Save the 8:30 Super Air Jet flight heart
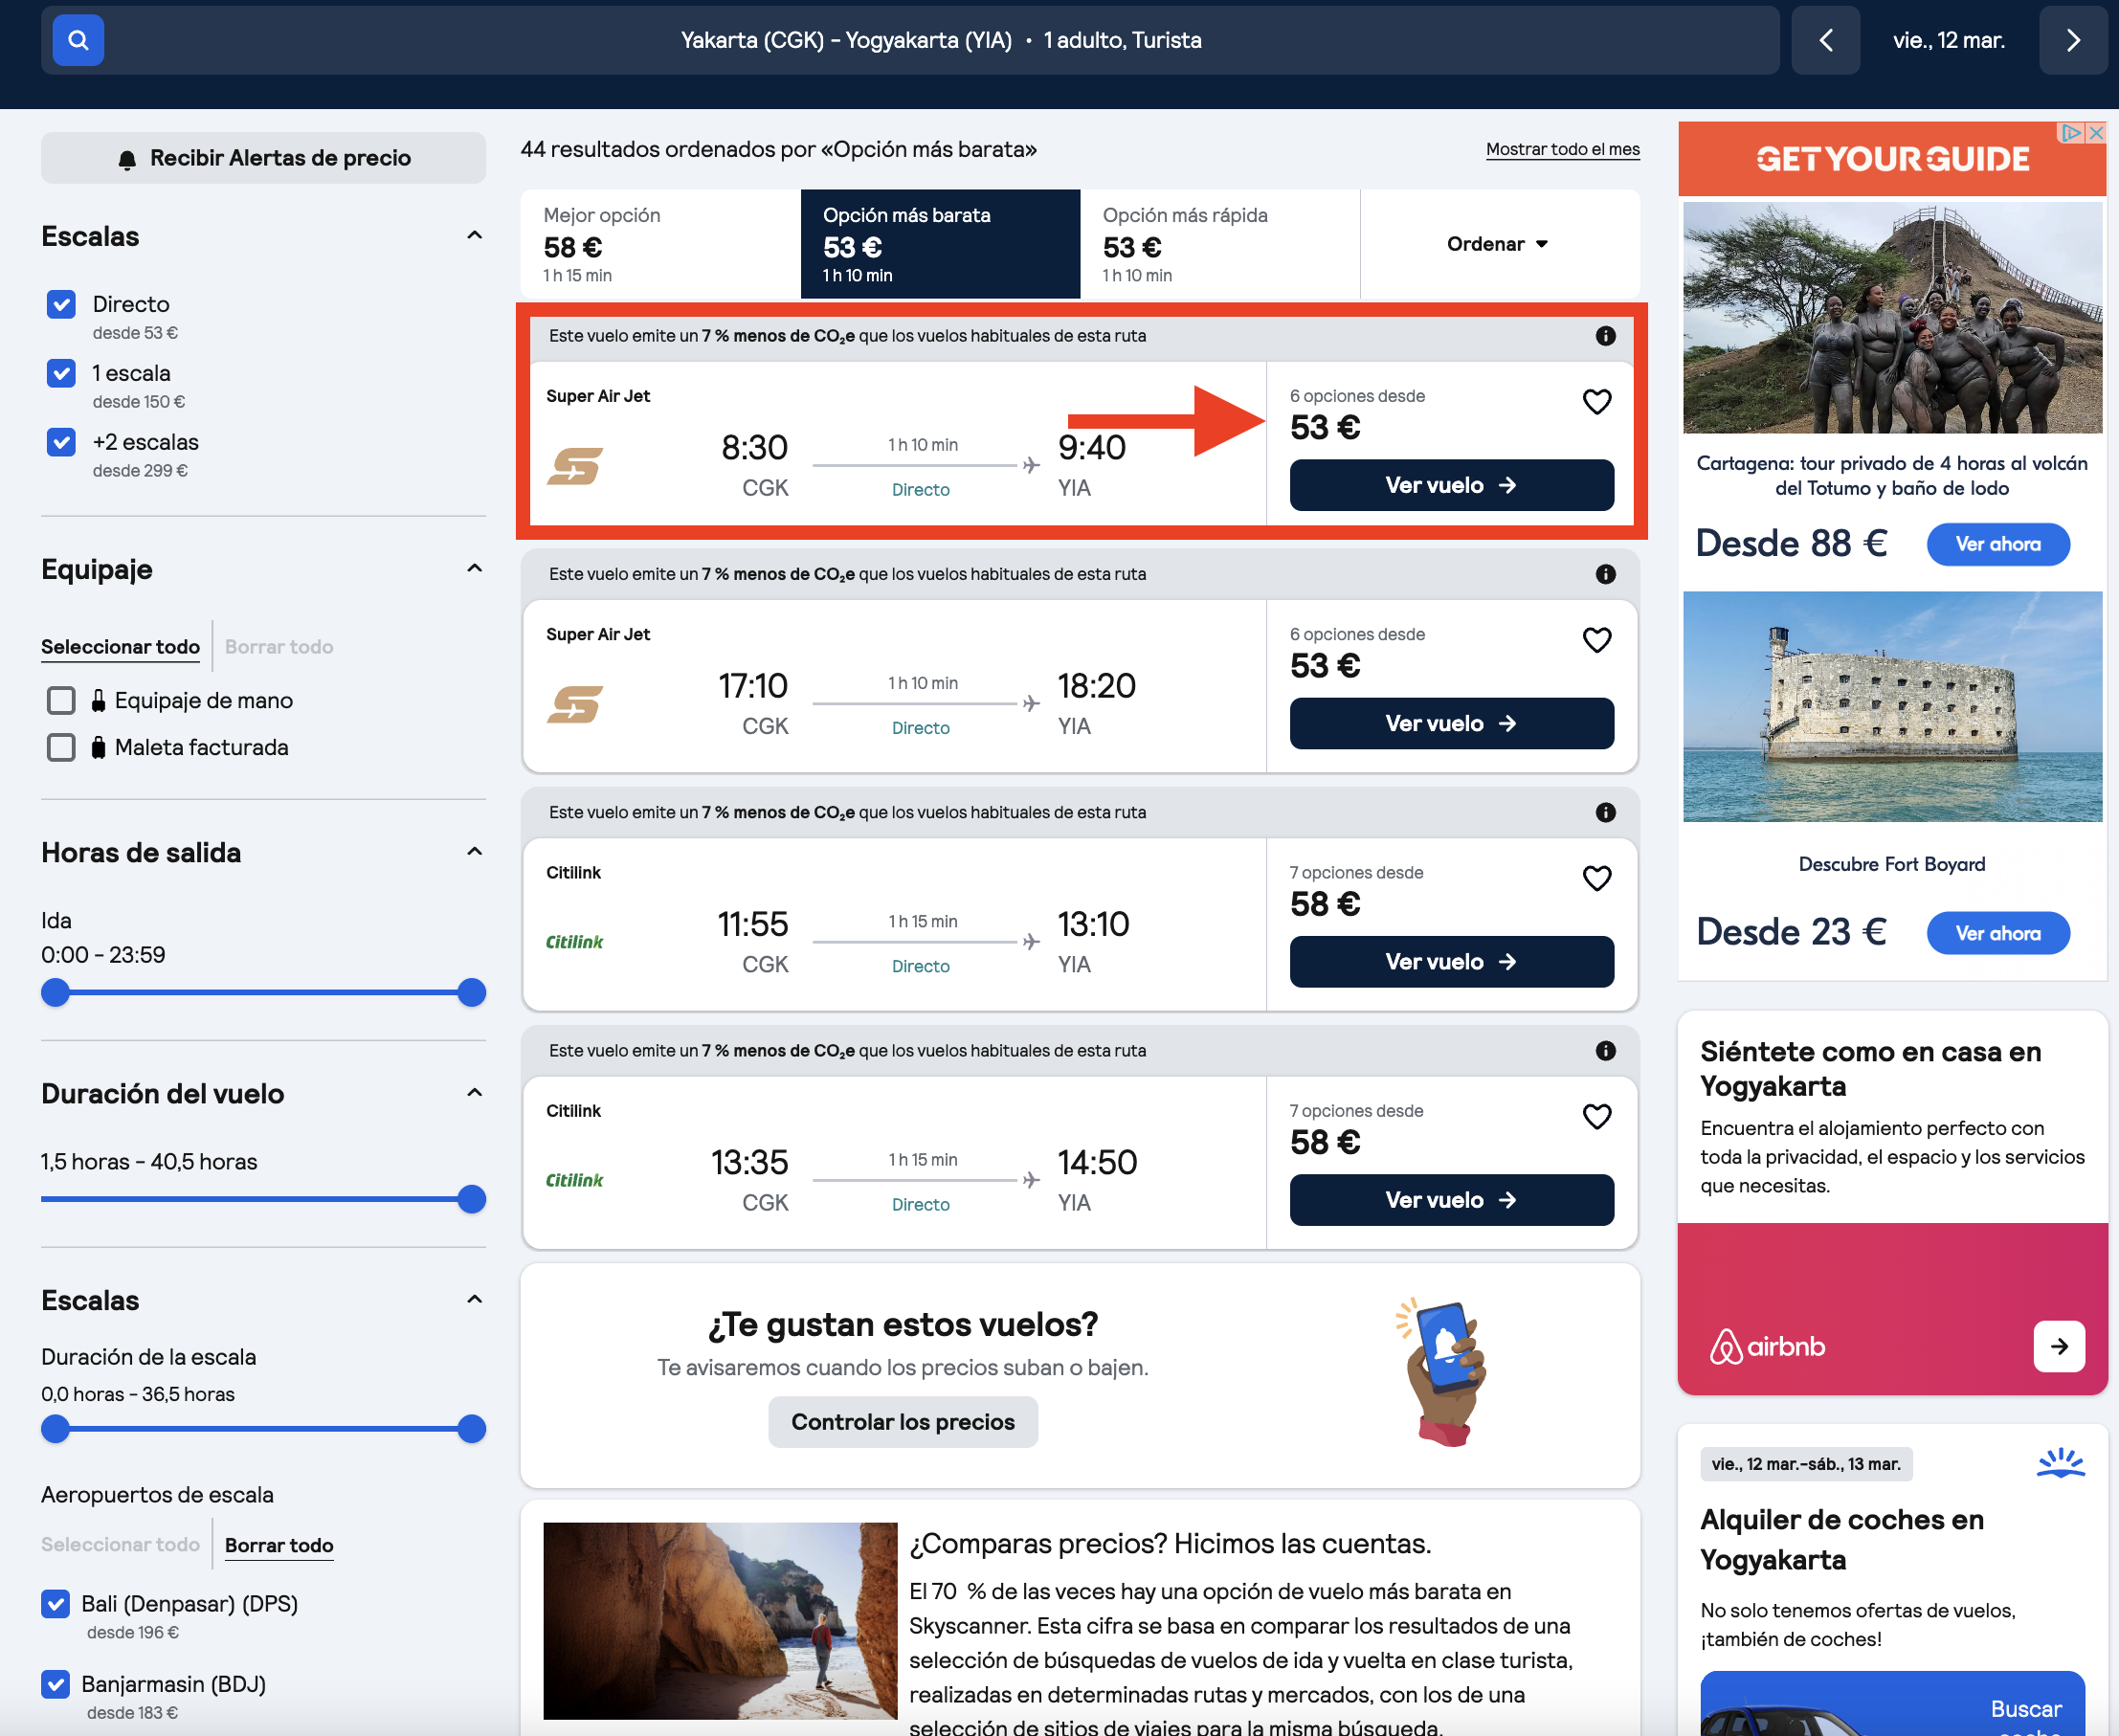Screen dimensions: 2119x1736 1597,401
